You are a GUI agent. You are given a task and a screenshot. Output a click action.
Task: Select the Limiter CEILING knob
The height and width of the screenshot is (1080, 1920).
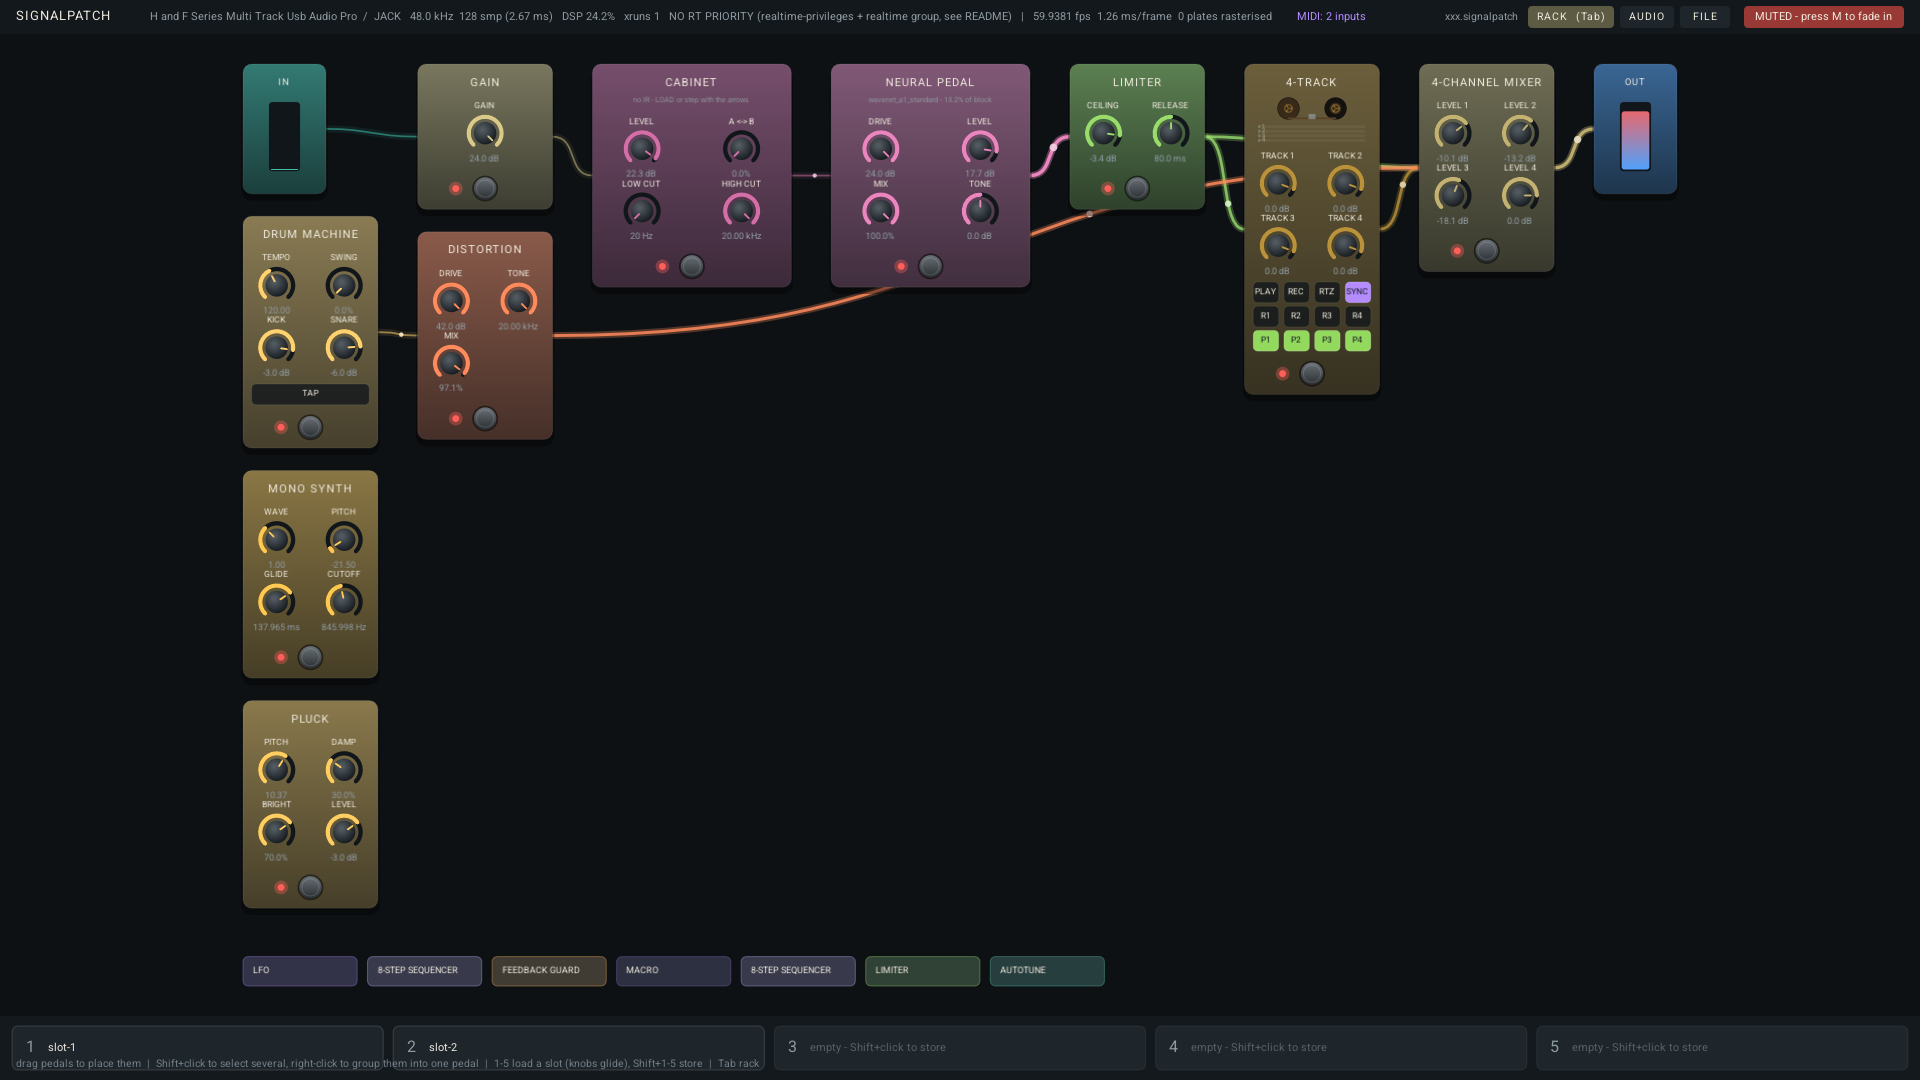coord(1103,133)
